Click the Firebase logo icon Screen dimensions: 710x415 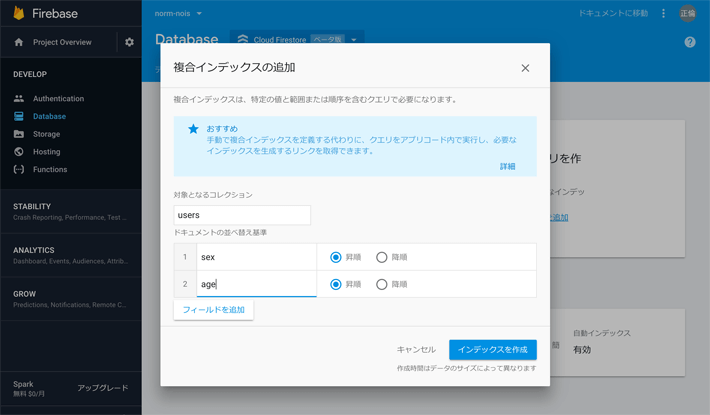[x=18, y=14]
